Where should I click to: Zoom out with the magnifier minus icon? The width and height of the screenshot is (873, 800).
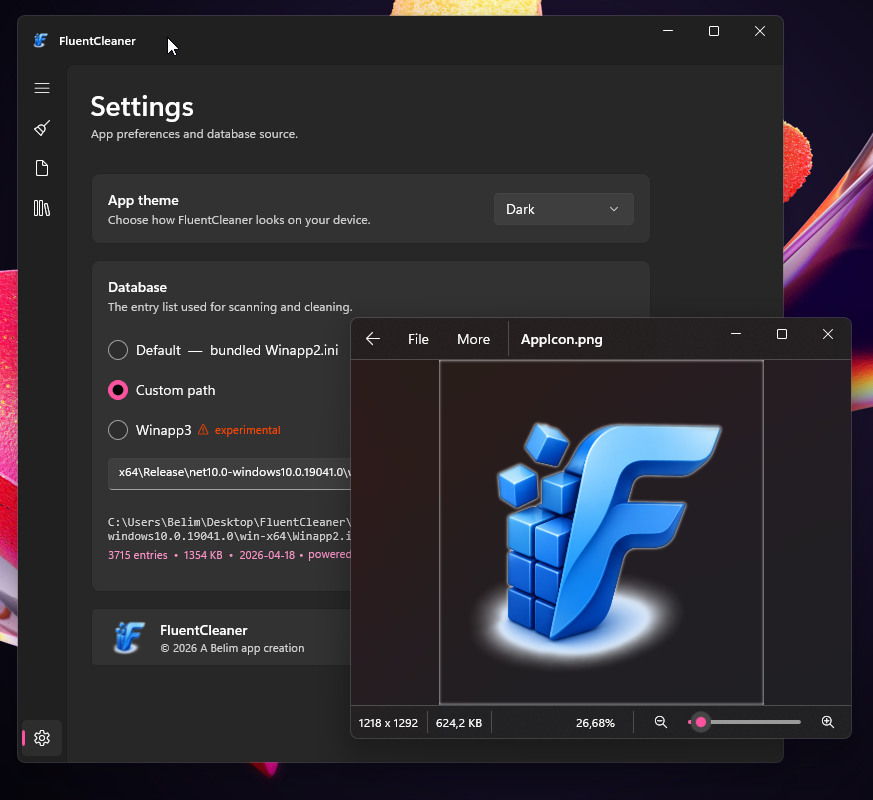click(661, 722)
